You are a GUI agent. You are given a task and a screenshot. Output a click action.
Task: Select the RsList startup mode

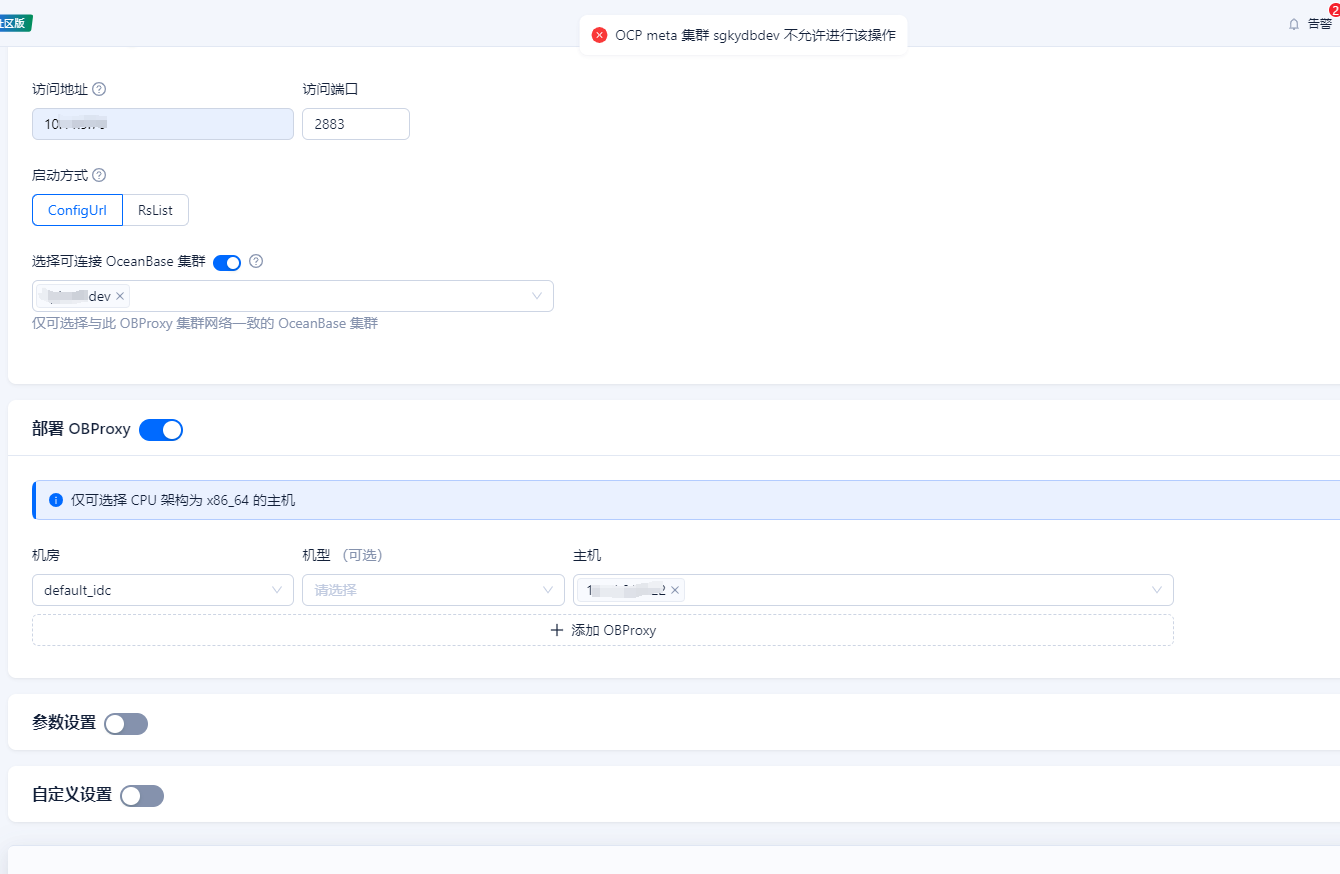tap(155, 210)
